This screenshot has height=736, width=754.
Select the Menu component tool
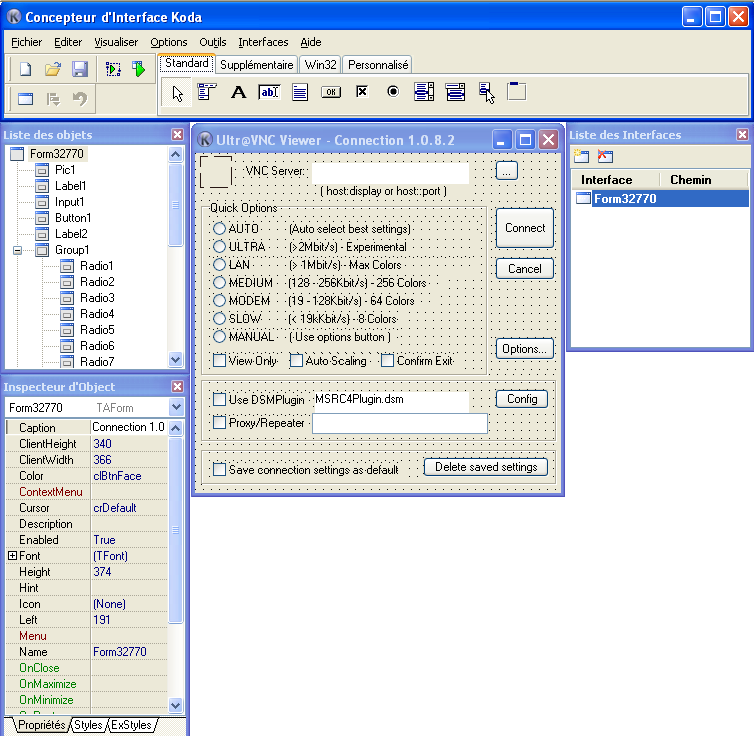207,92
